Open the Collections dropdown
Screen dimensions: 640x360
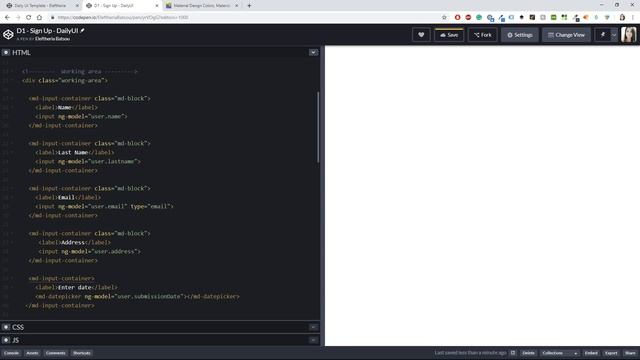coord(560,353)
